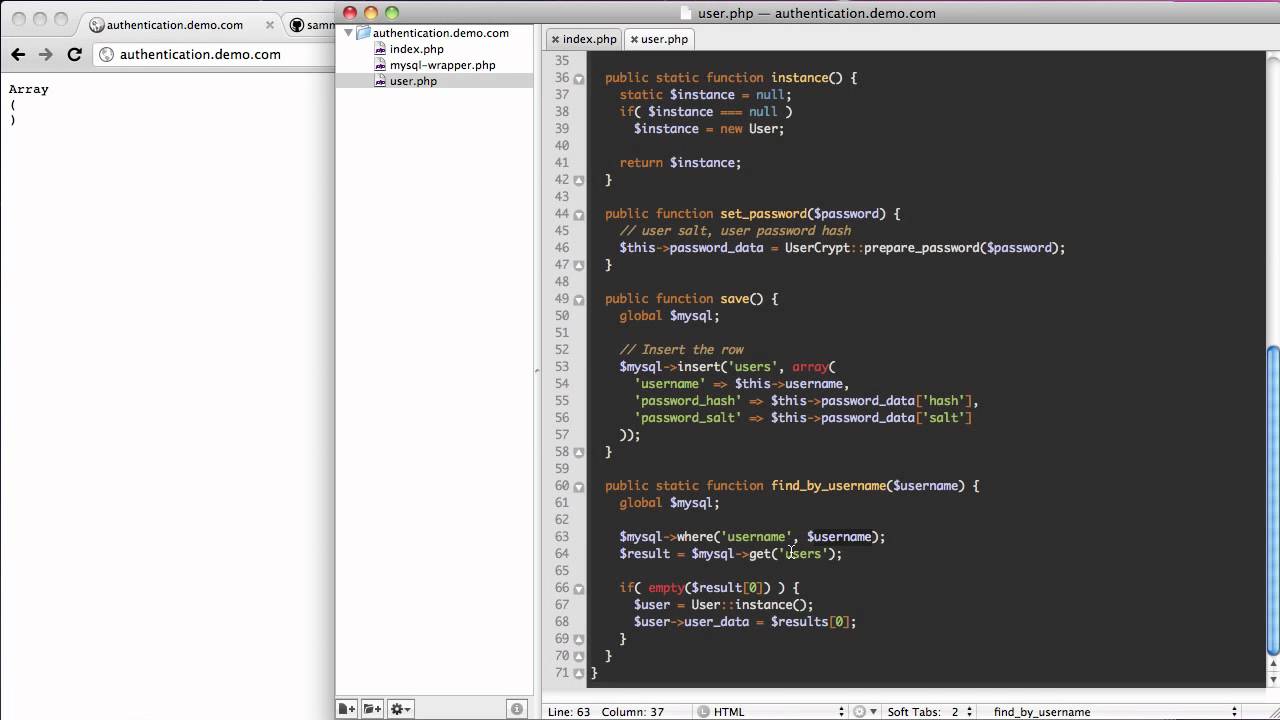Open mysql-wrapper.php in the project drawer
The image size is (1280, 720).
coord(442,65)
